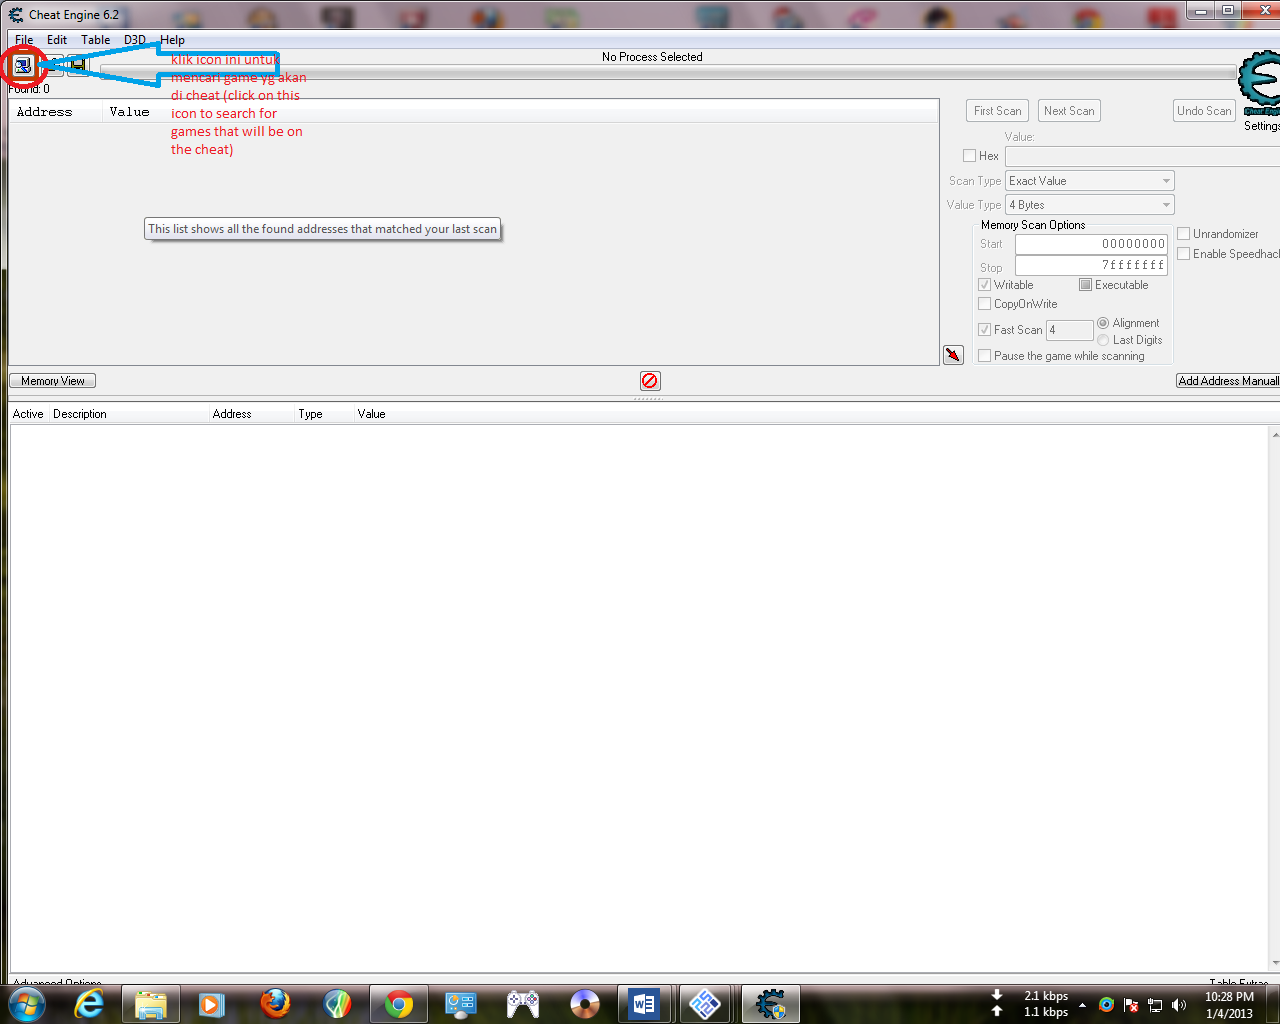
Task: Launch Cheat Engine from the taskbar
Action: click(770, 1003)
